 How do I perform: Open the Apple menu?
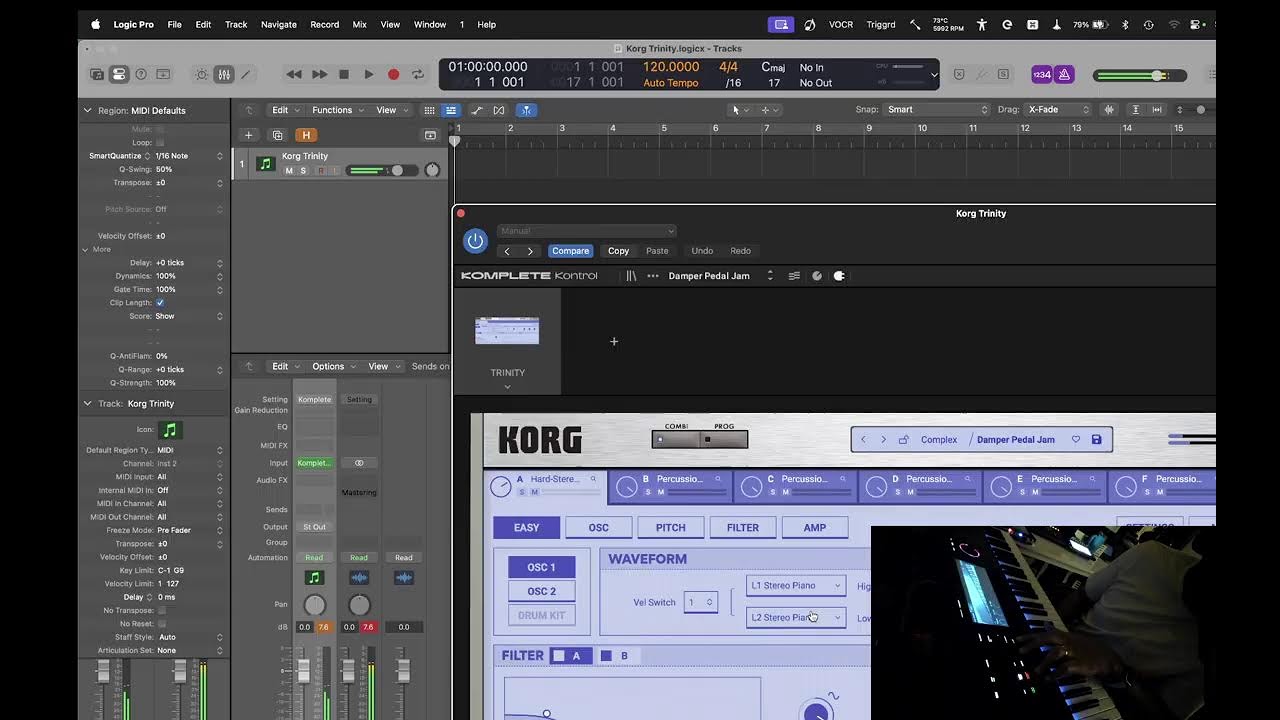[96, 24]
